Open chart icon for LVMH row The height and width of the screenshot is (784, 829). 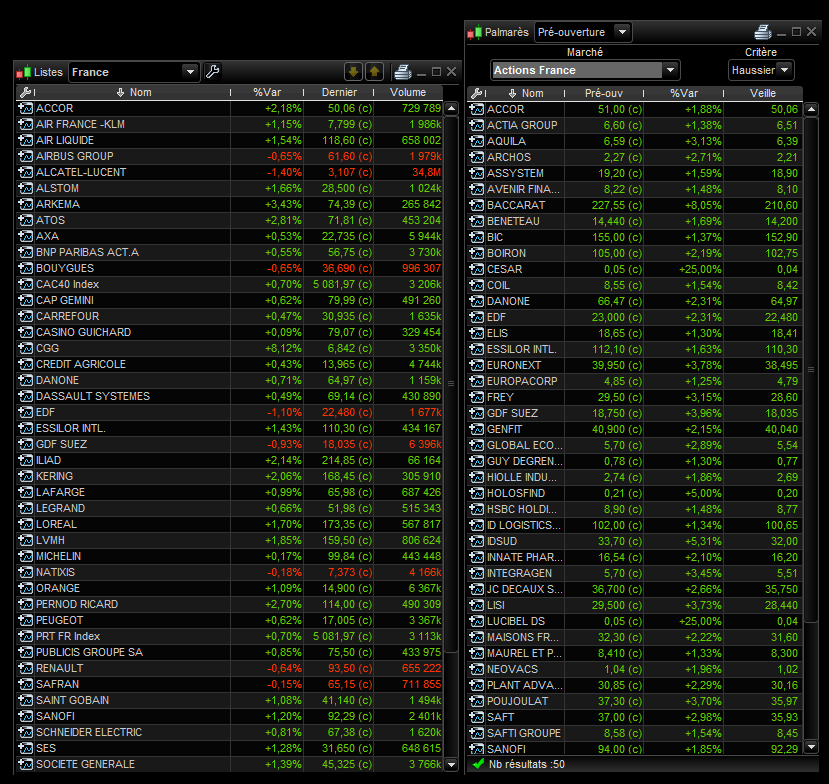tap(25, 540)
